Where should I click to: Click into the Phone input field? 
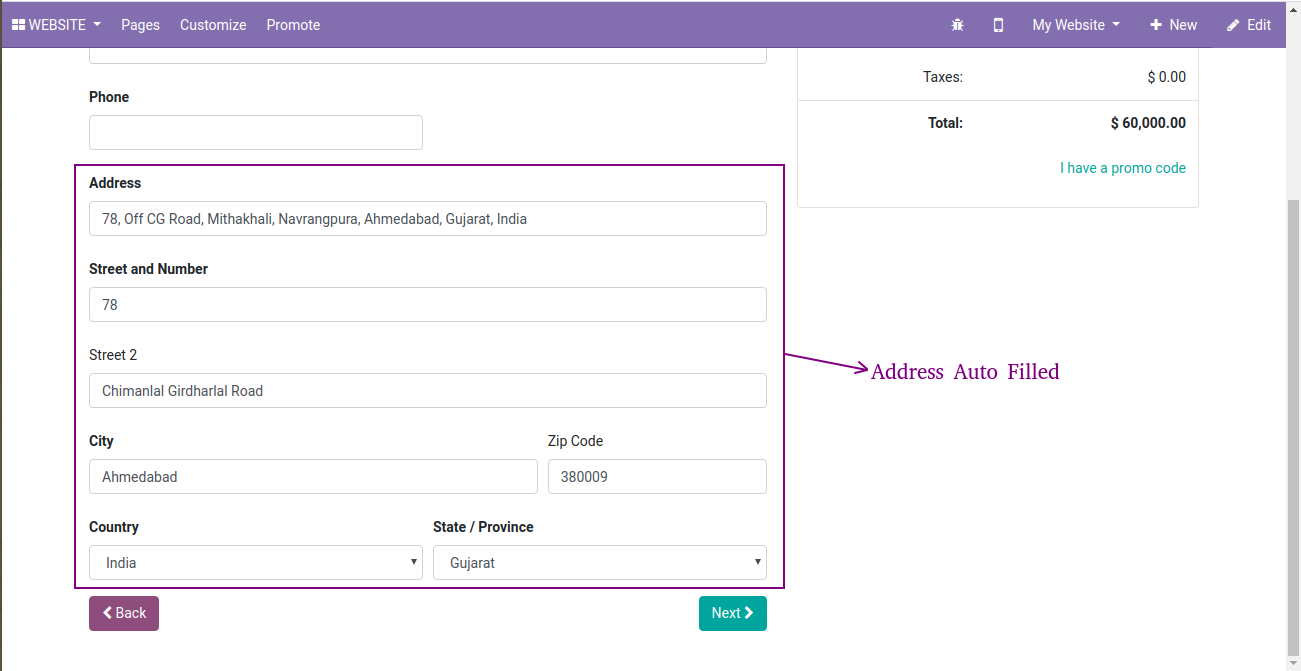coord(256,133)
